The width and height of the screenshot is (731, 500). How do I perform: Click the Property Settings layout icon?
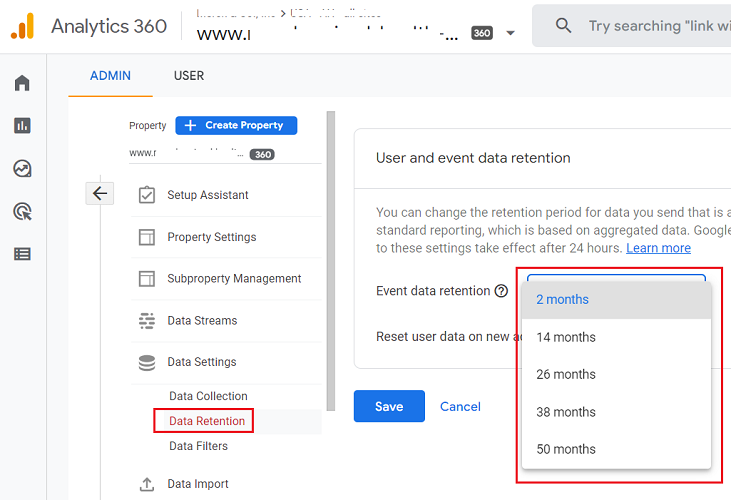tap(147, 237)
